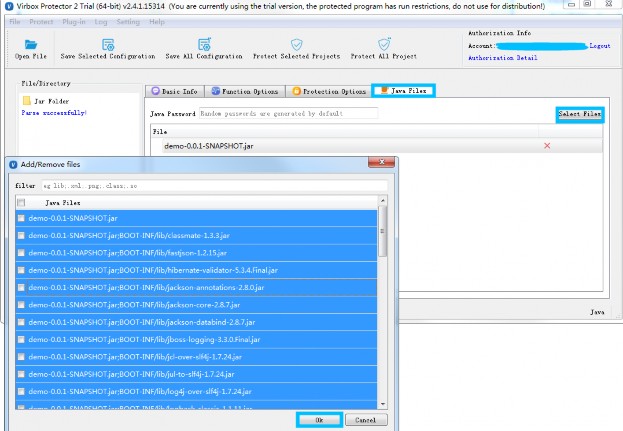The image size is (623, 431).
Task: Open the Log menu
Action: coord(101,22)
